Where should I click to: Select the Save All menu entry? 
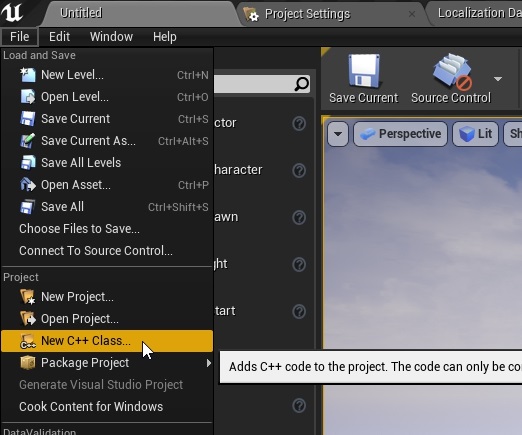point(107,207)
